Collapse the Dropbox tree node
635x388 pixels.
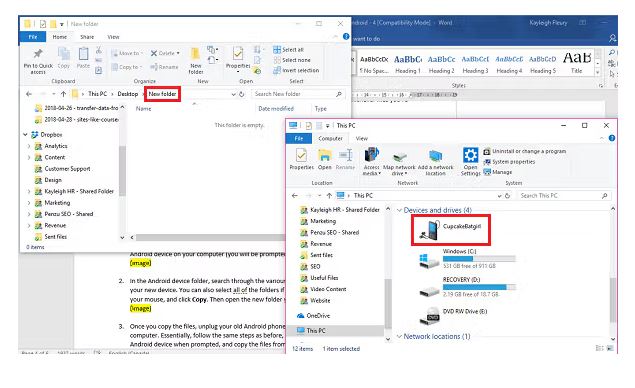tap(26, 134)
